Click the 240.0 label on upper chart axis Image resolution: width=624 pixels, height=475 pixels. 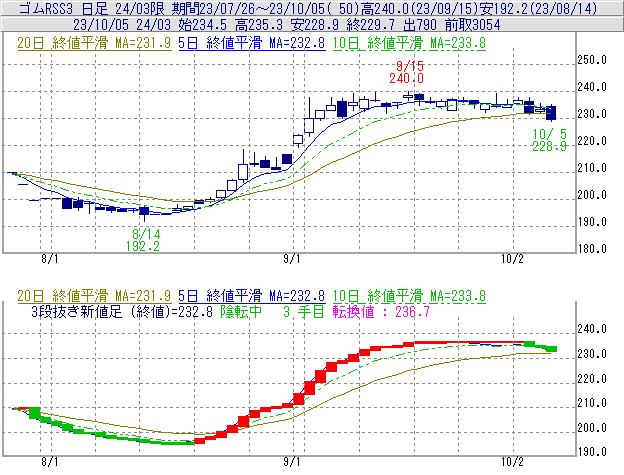pos(592,87)
